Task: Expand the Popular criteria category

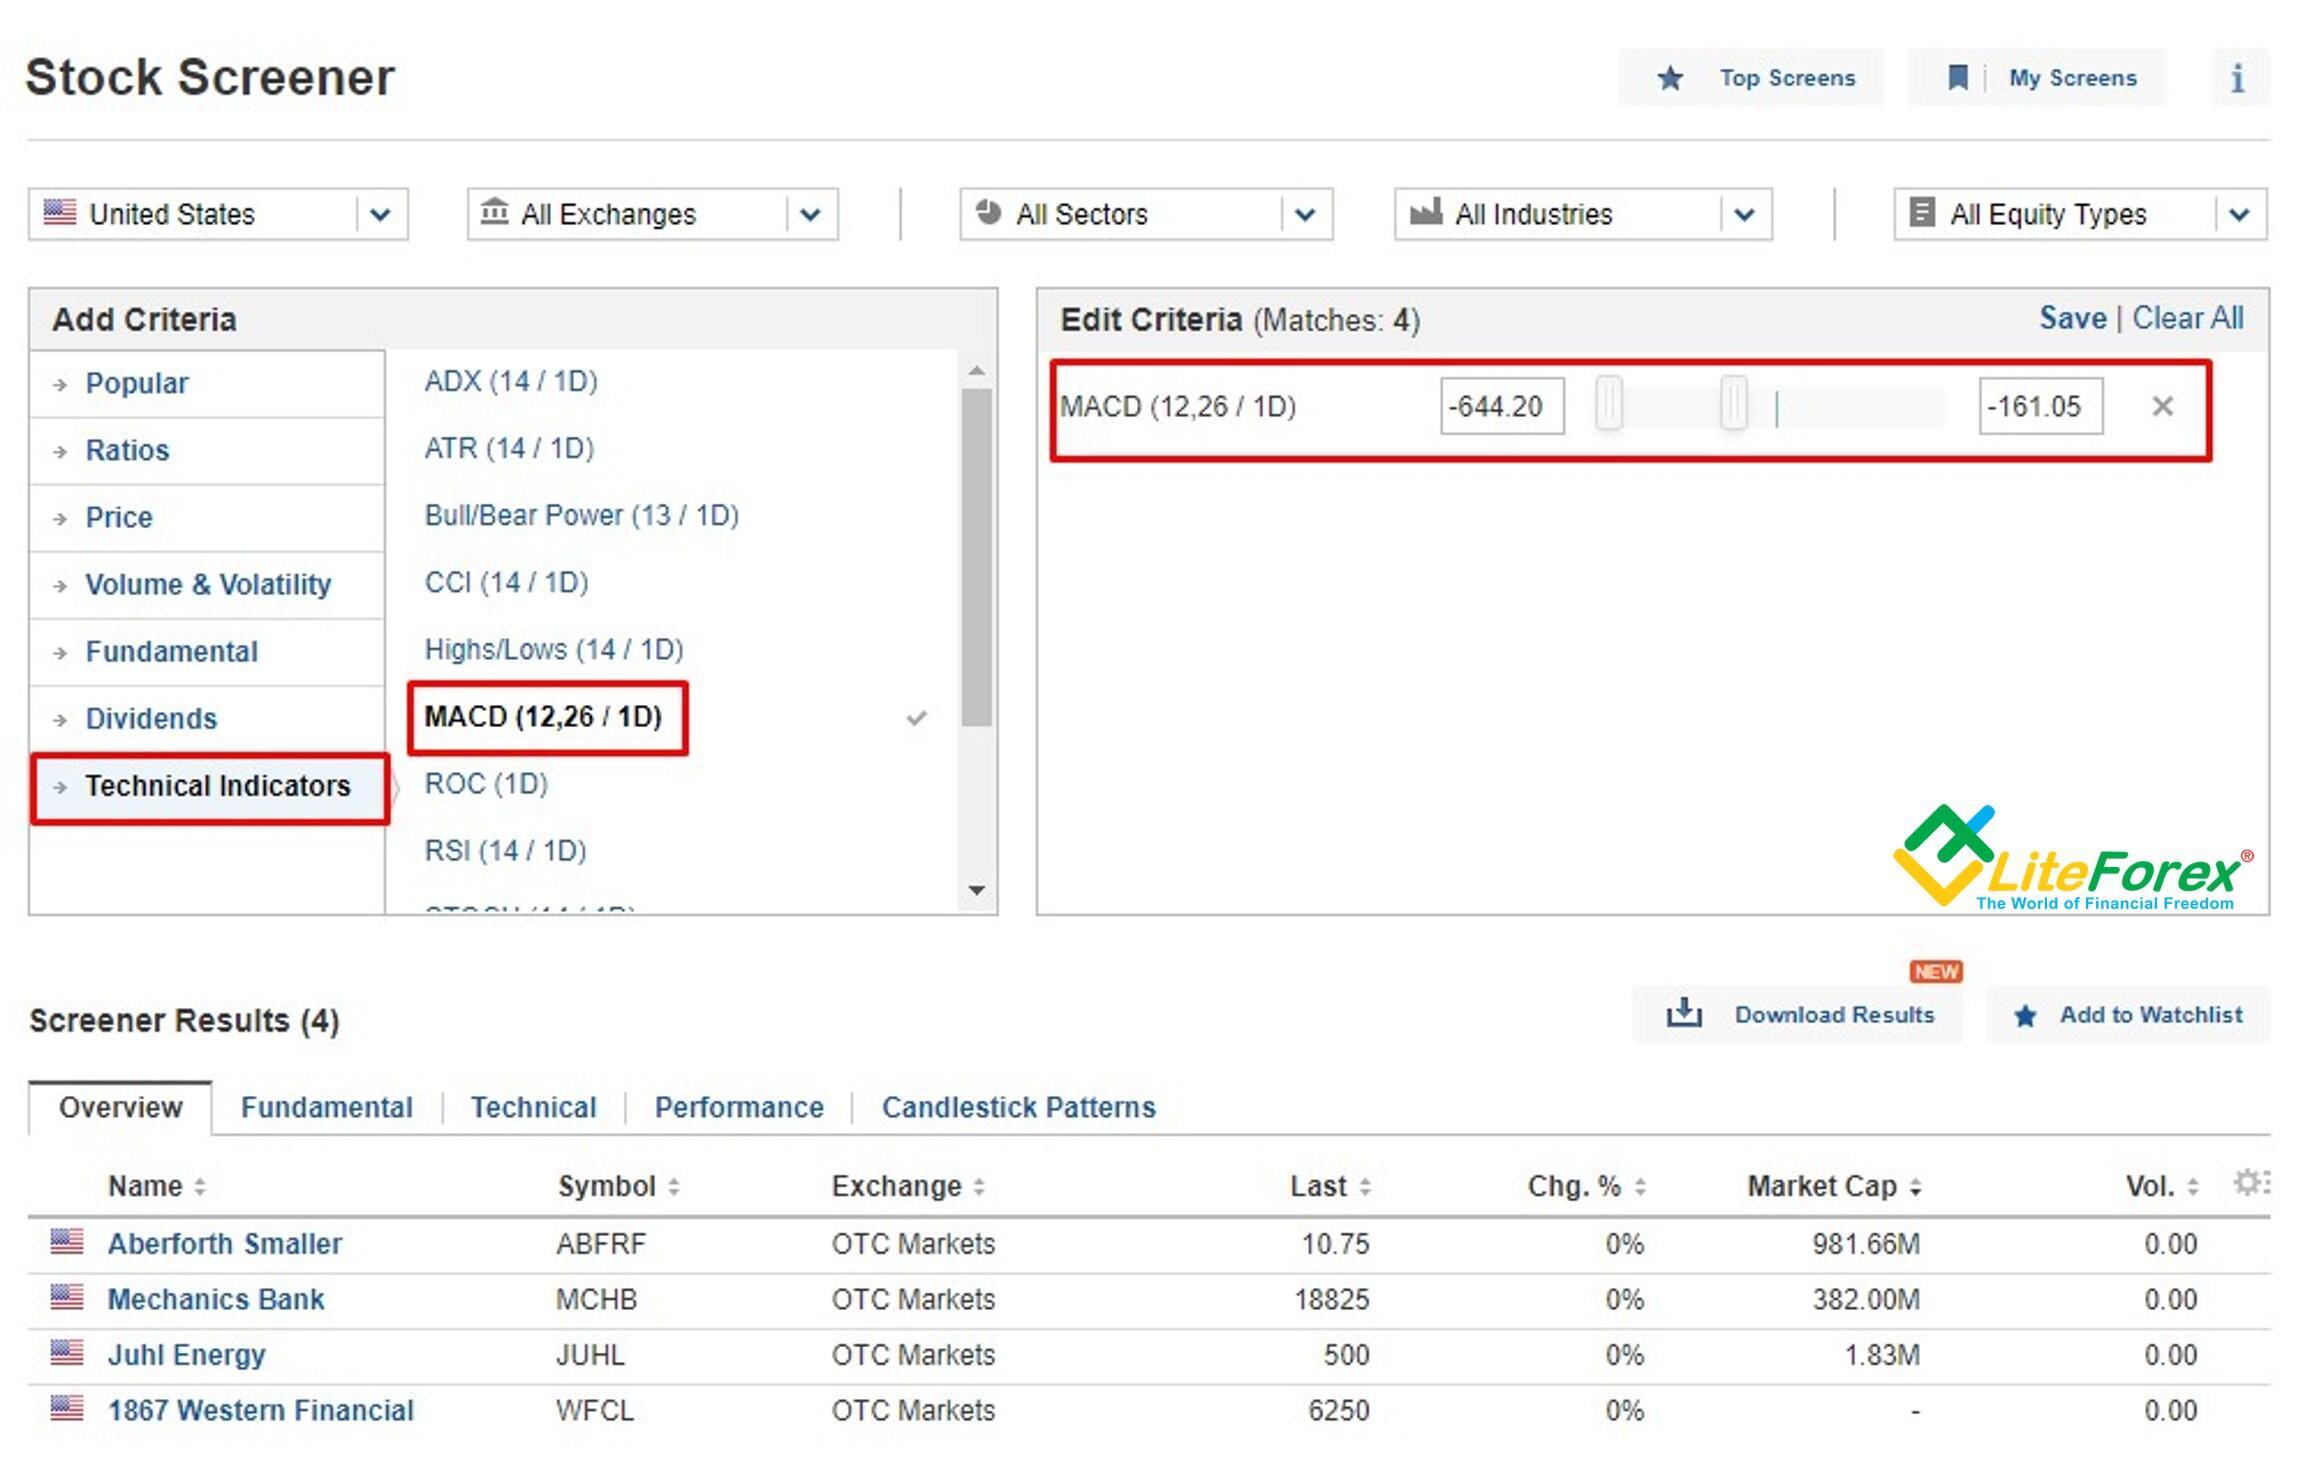Action: [x=207, y=384]
